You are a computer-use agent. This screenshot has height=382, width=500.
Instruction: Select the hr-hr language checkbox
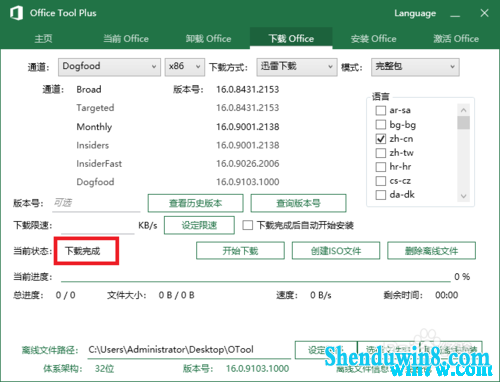tap(381, 167)
